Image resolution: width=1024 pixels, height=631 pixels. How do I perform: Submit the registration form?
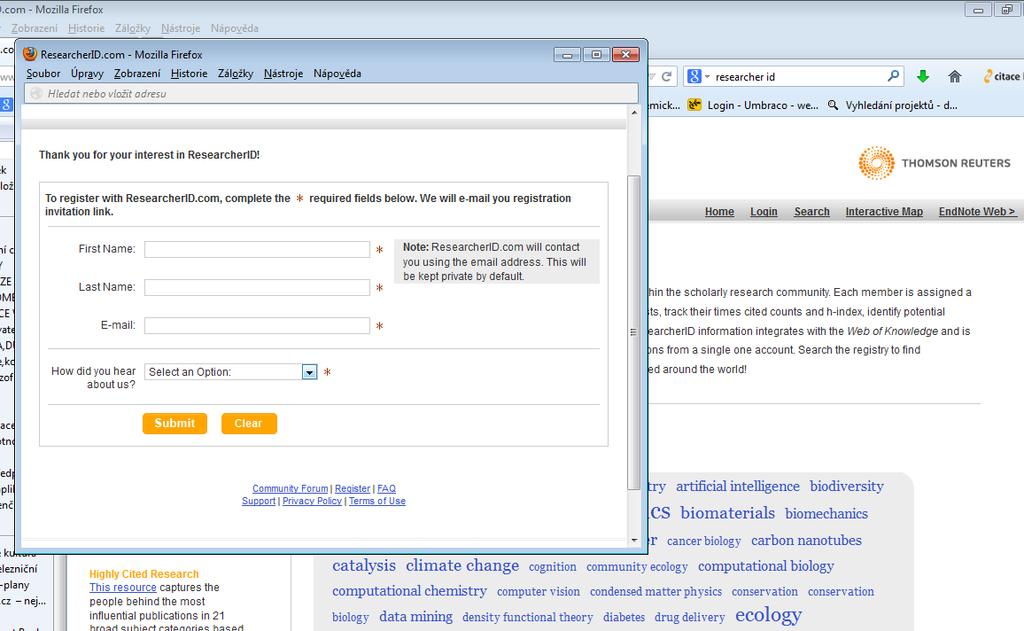[174, 423]
